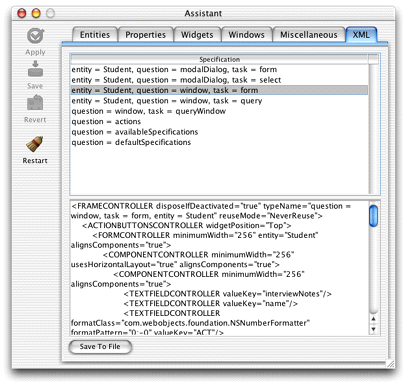Screen dimensions: 414x387
Task: Select Student window task = query row
Action: tap(219, 101)
